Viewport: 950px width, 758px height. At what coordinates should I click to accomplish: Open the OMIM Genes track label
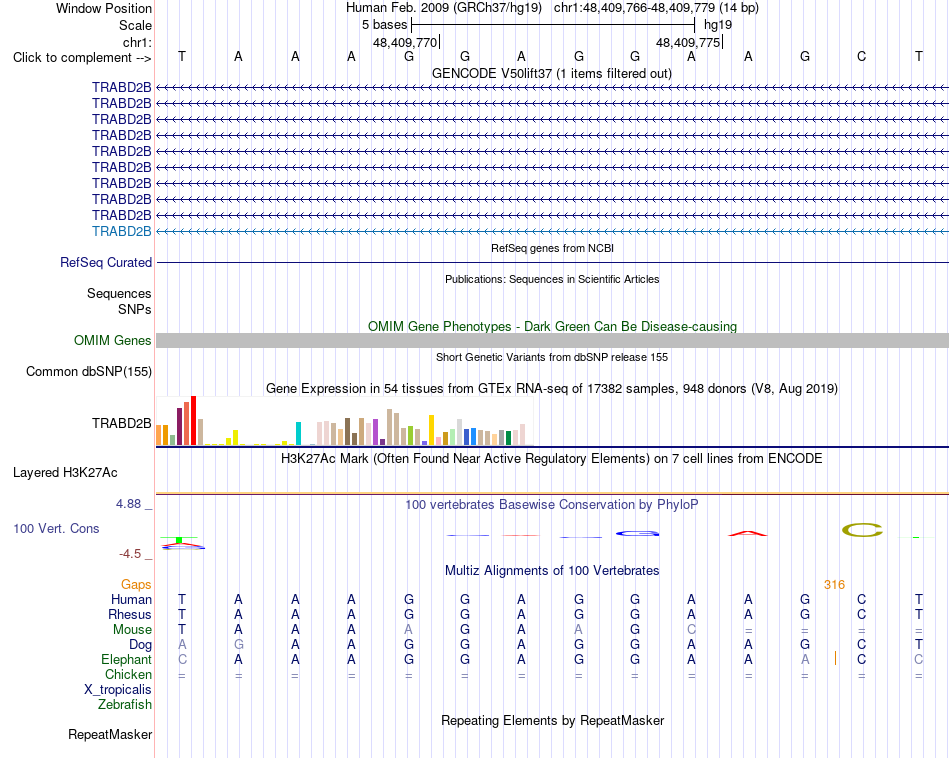pyautogui.click(x=112, y=341)
